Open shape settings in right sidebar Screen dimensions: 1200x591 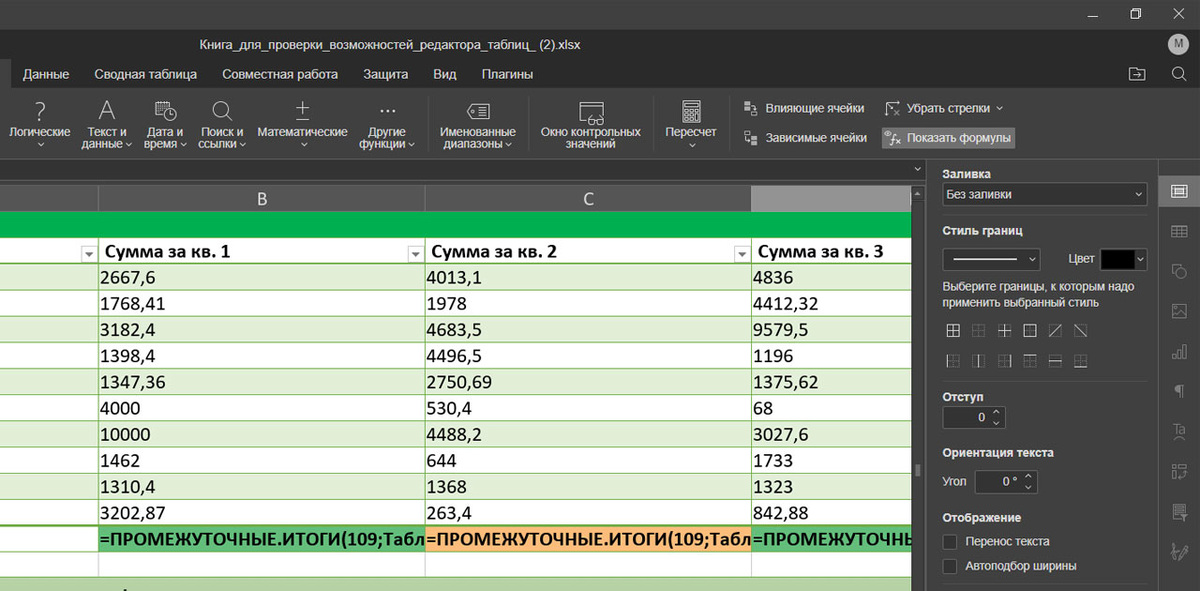pyautogui.click(x=1179, y=271)
